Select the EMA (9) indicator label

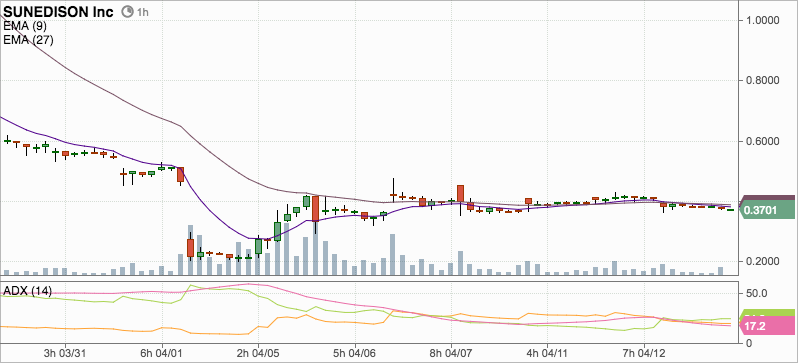coord(25,26)
